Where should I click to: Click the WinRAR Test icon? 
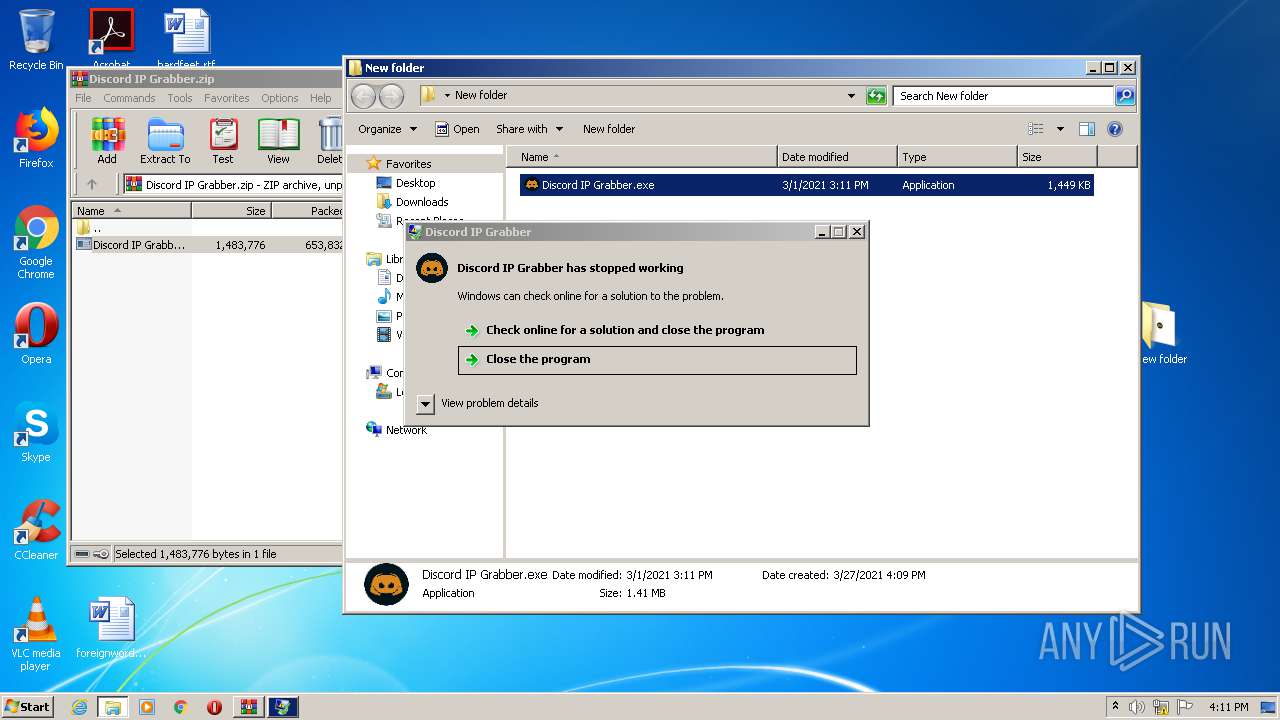point(223,141)
